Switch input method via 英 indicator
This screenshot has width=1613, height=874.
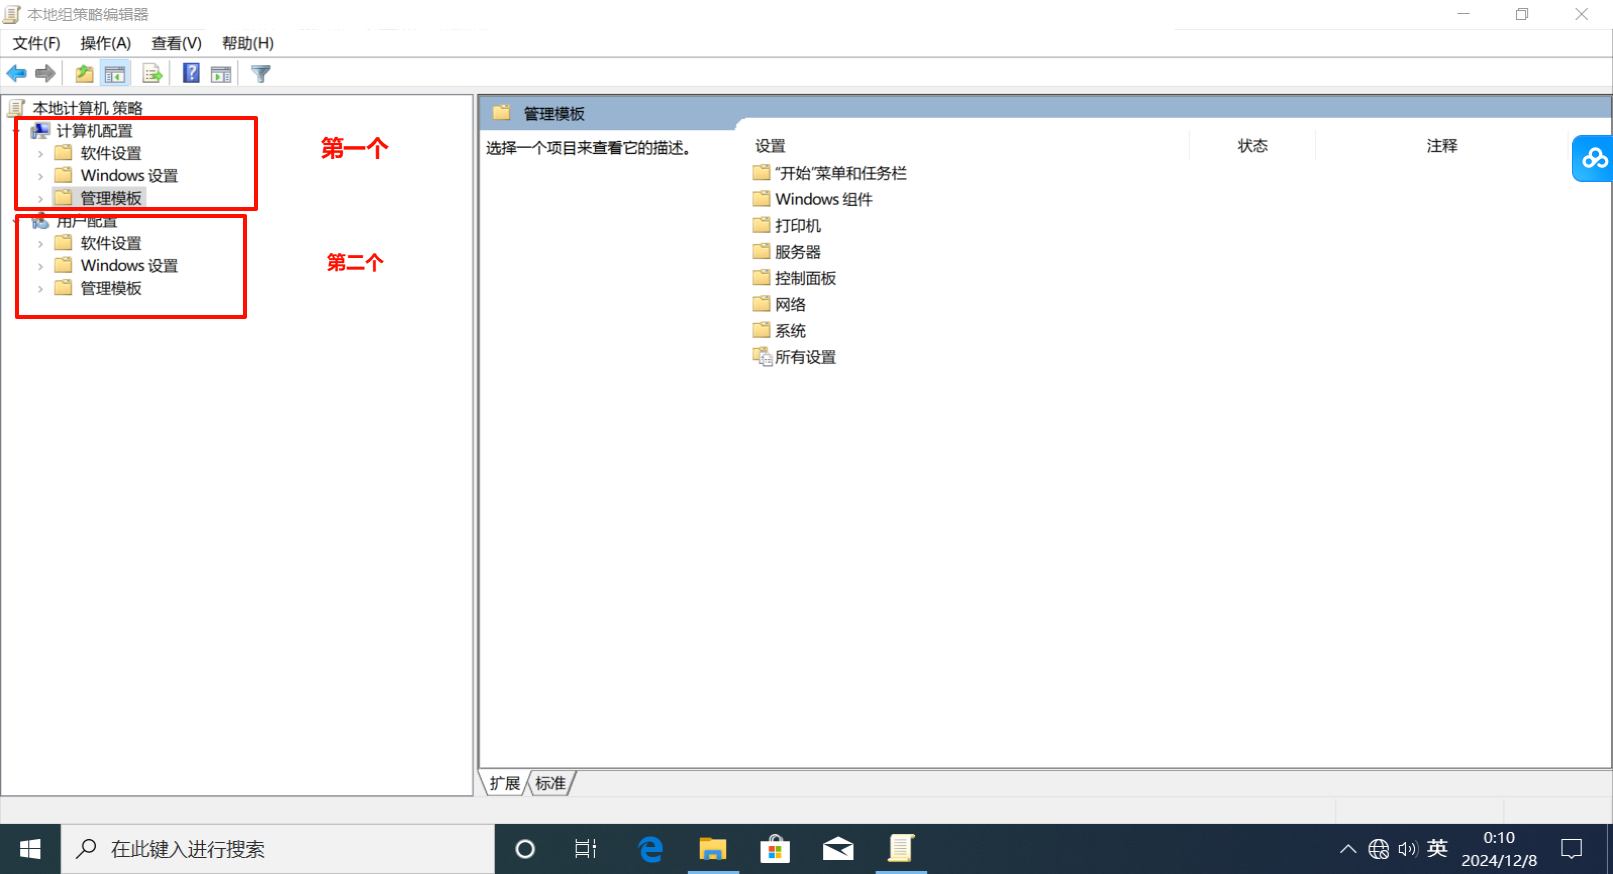(x=1437, y=849)
